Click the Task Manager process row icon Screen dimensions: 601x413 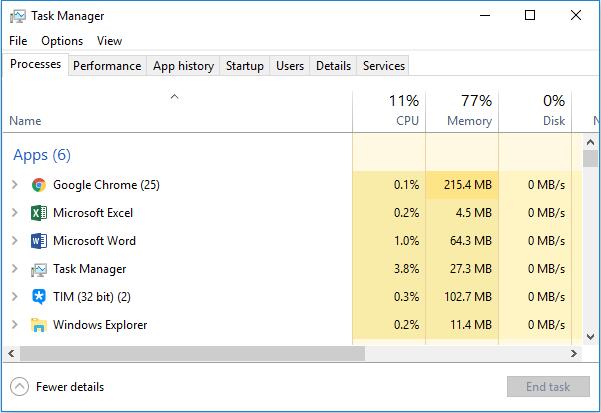[39, 269]
